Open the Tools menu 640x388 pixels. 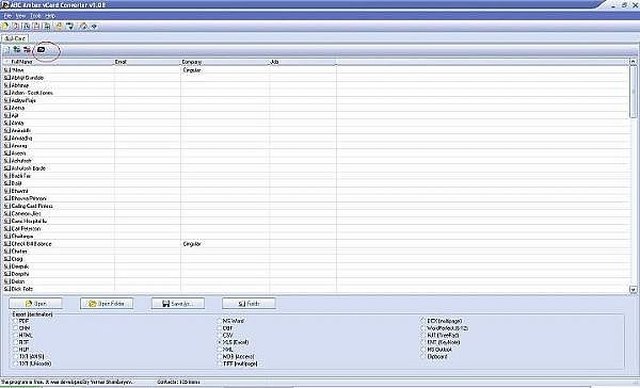click(36, 16)
